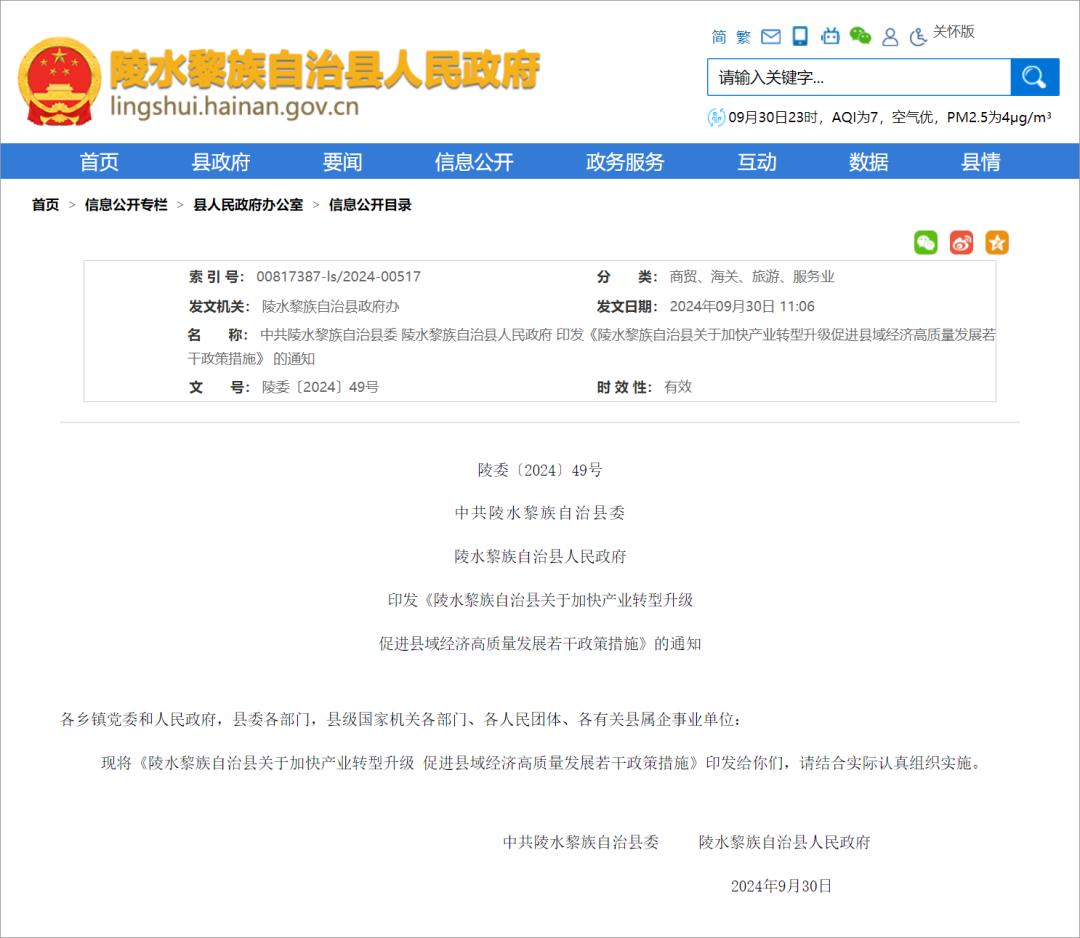Screen dimensions: 1080x938
Task: Click centered heading 中共陵水黎族自治县委
Action: [540, 512]
